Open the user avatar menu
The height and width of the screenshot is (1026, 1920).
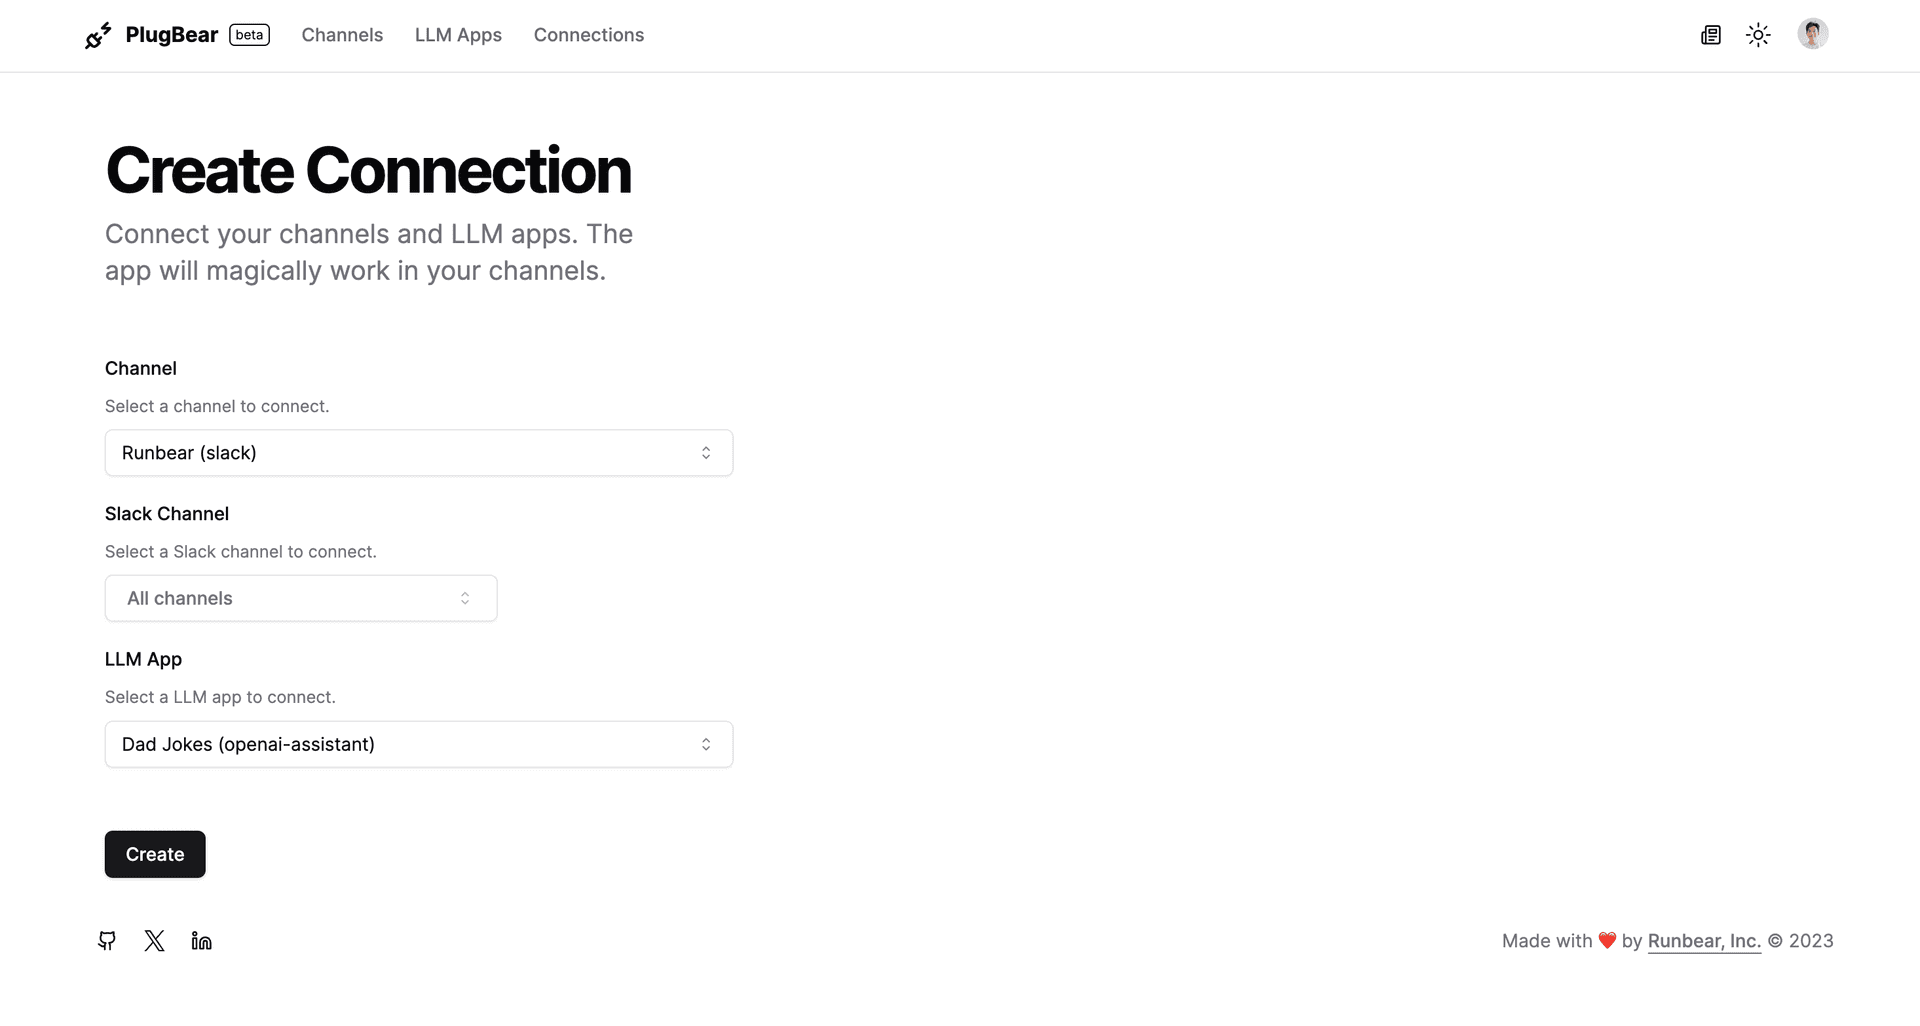1812,34
